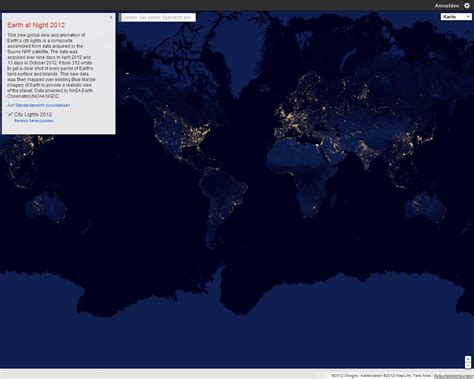The height and width of the screenshot is (379, 474).
Task: Click the Anmelden sign-in link
Action: (447, 6)
